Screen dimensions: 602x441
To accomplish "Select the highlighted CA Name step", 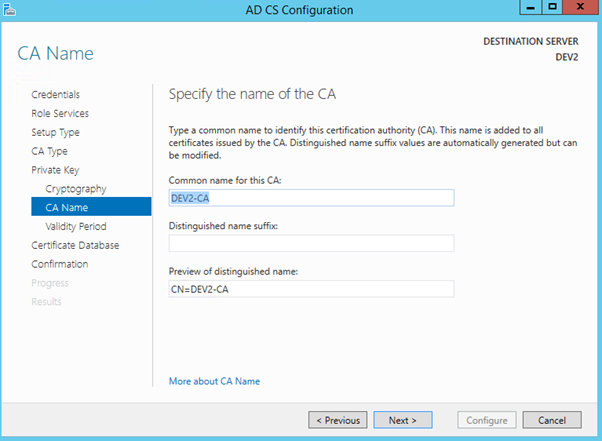I will click(67, 208).
